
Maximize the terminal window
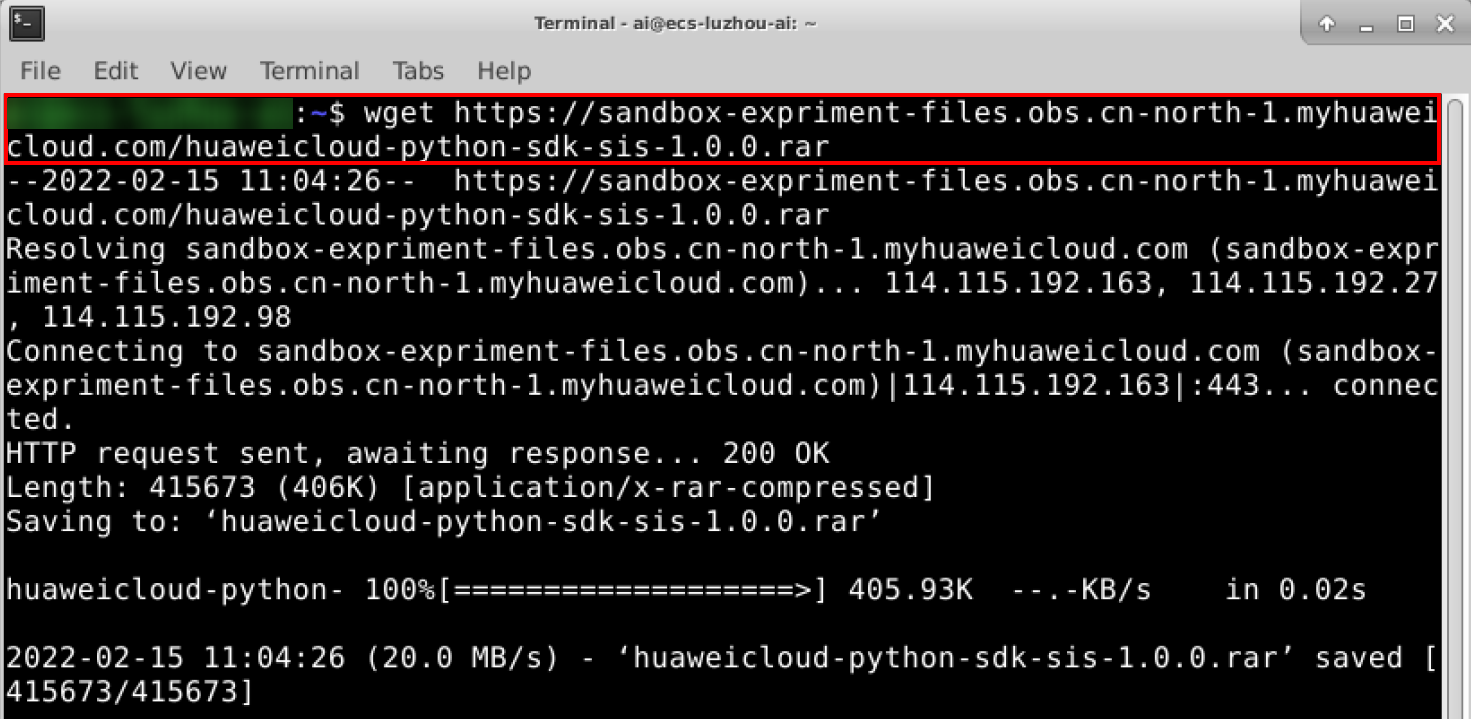pos(1406,23)
